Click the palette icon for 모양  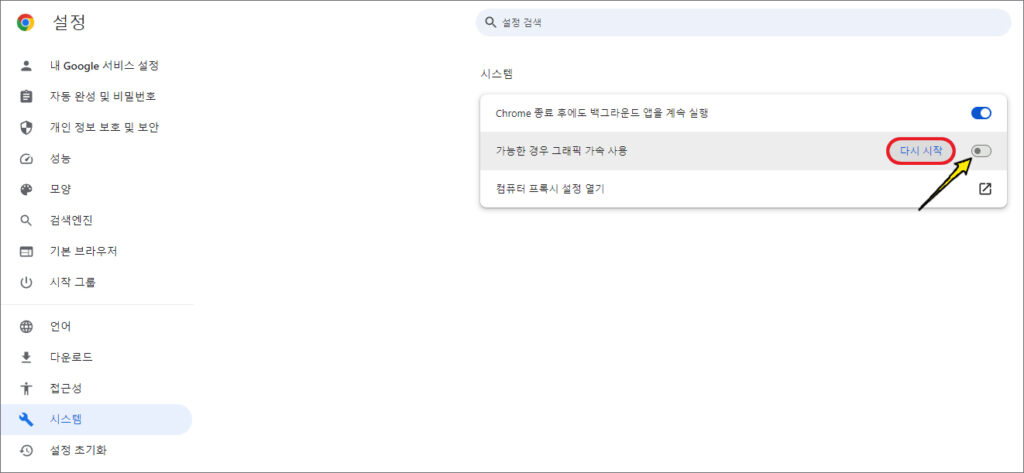pos(26,189)
